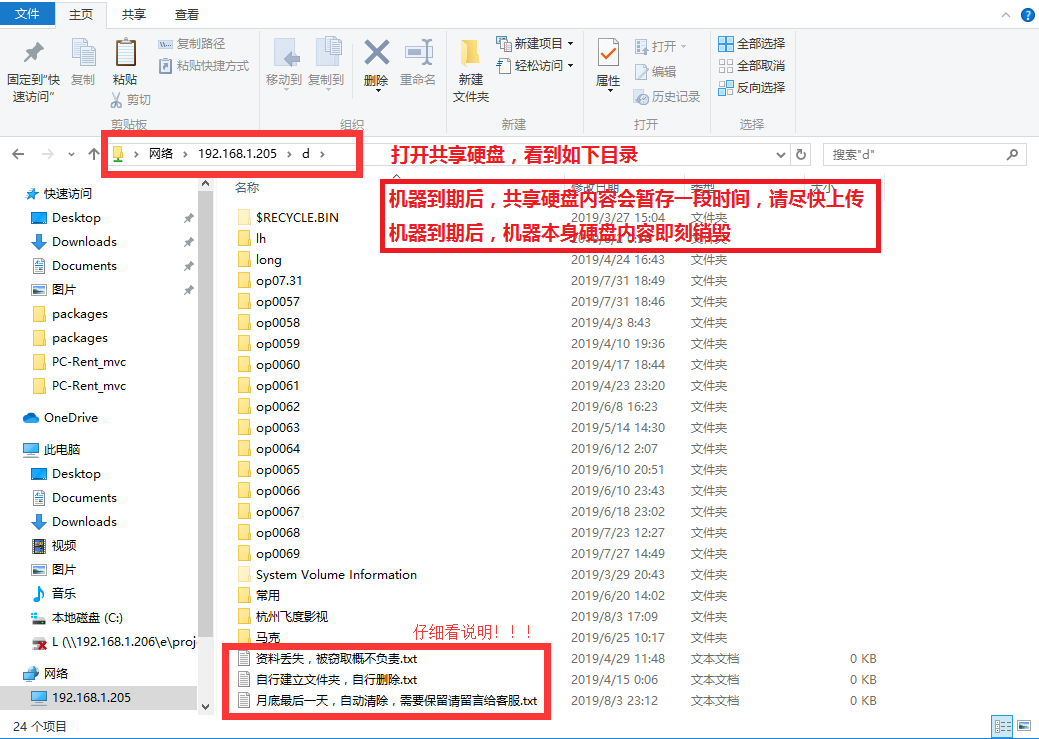Select Quick access (快速访问) in sidebar
The height and width of the screenshot is (739, 1039).
pyautogui.click(x=58, y=194)
